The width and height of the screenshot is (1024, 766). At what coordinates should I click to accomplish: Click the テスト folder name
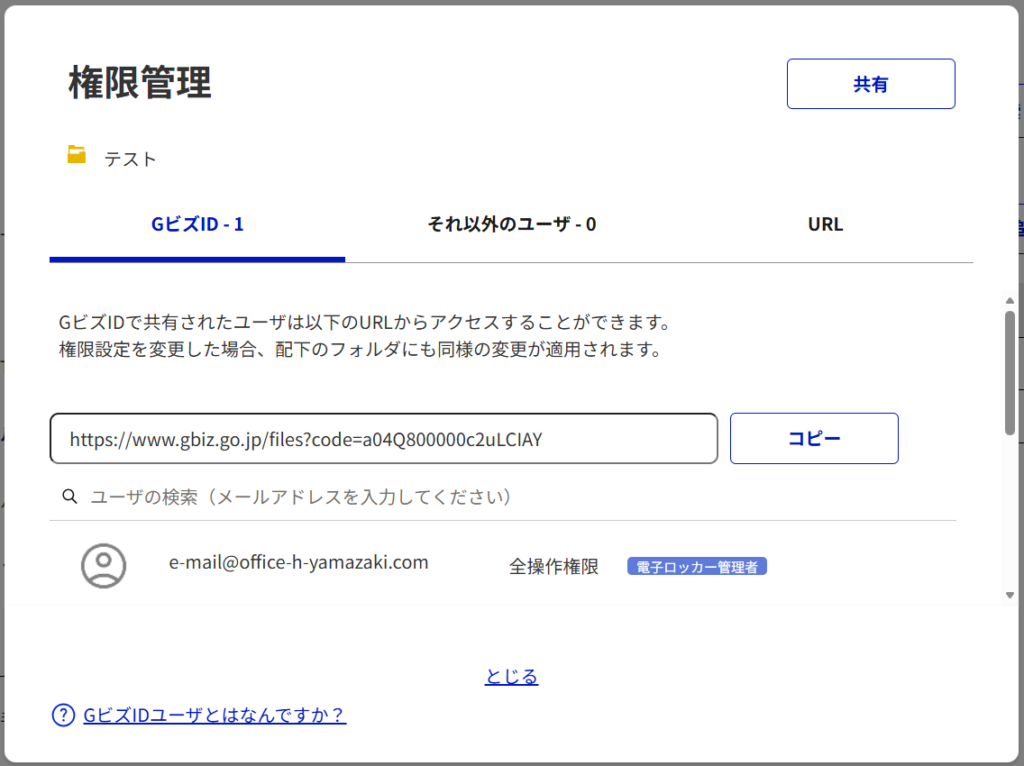point(130,159)
